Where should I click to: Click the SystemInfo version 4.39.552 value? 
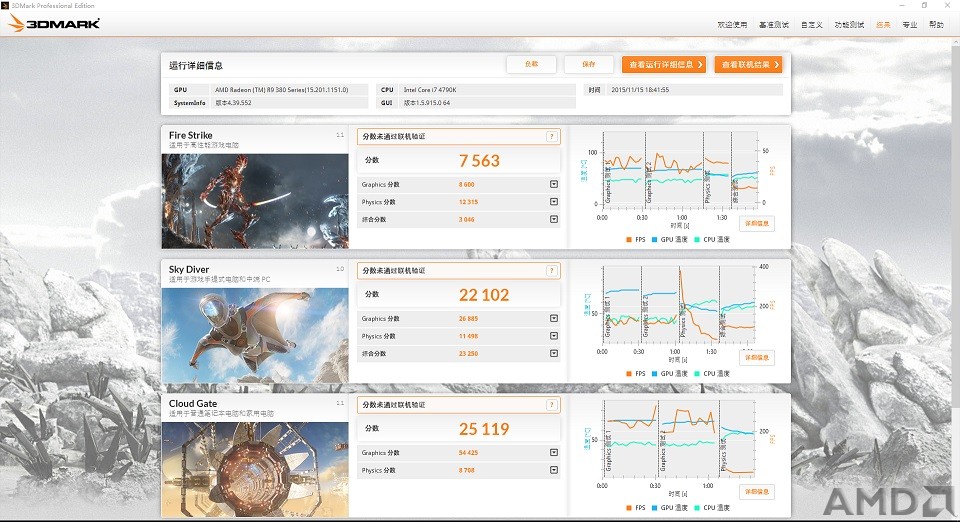pyautogui.click(x=233, y=103)
